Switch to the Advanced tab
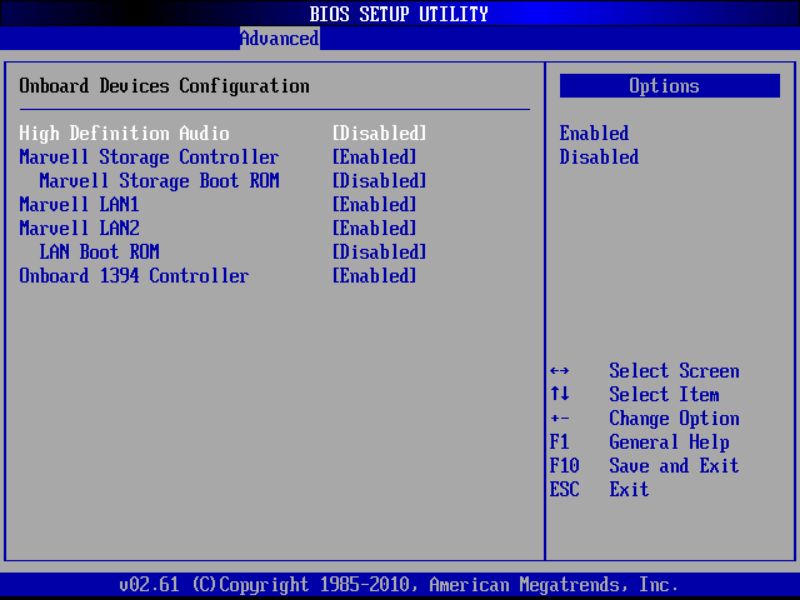Image resolution: width=800 pixels, height=600 pixels. [x=279, y=38]
